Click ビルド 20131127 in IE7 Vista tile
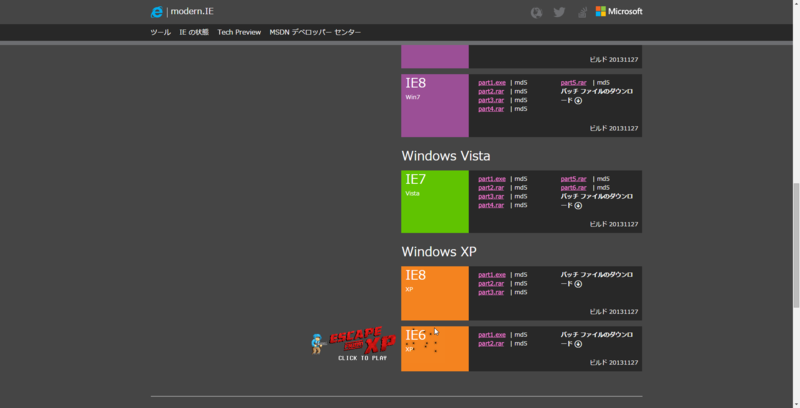800x408 pixels. pos(614,224)
